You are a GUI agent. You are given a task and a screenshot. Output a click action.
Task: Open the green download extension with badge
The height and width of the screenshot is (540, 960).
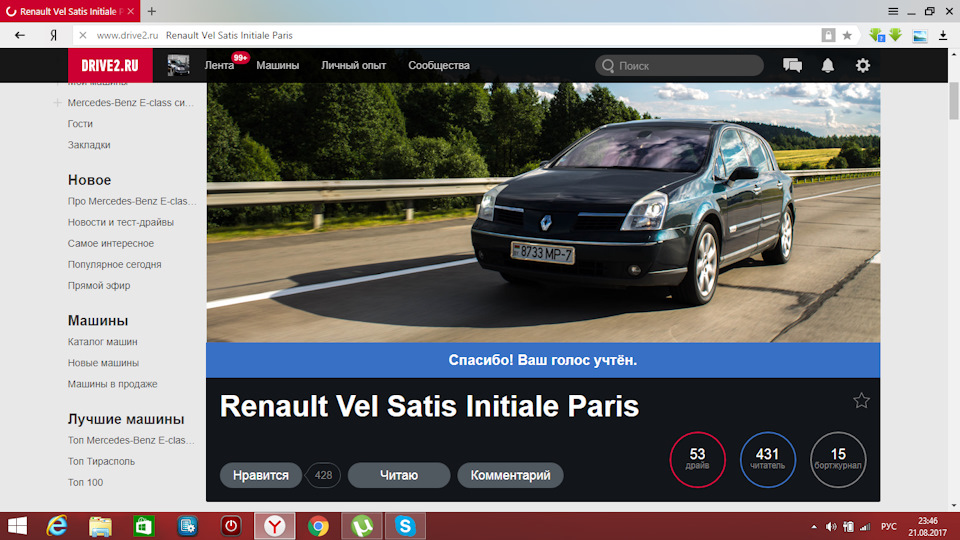pyautogui.click(x=877, y=36)
